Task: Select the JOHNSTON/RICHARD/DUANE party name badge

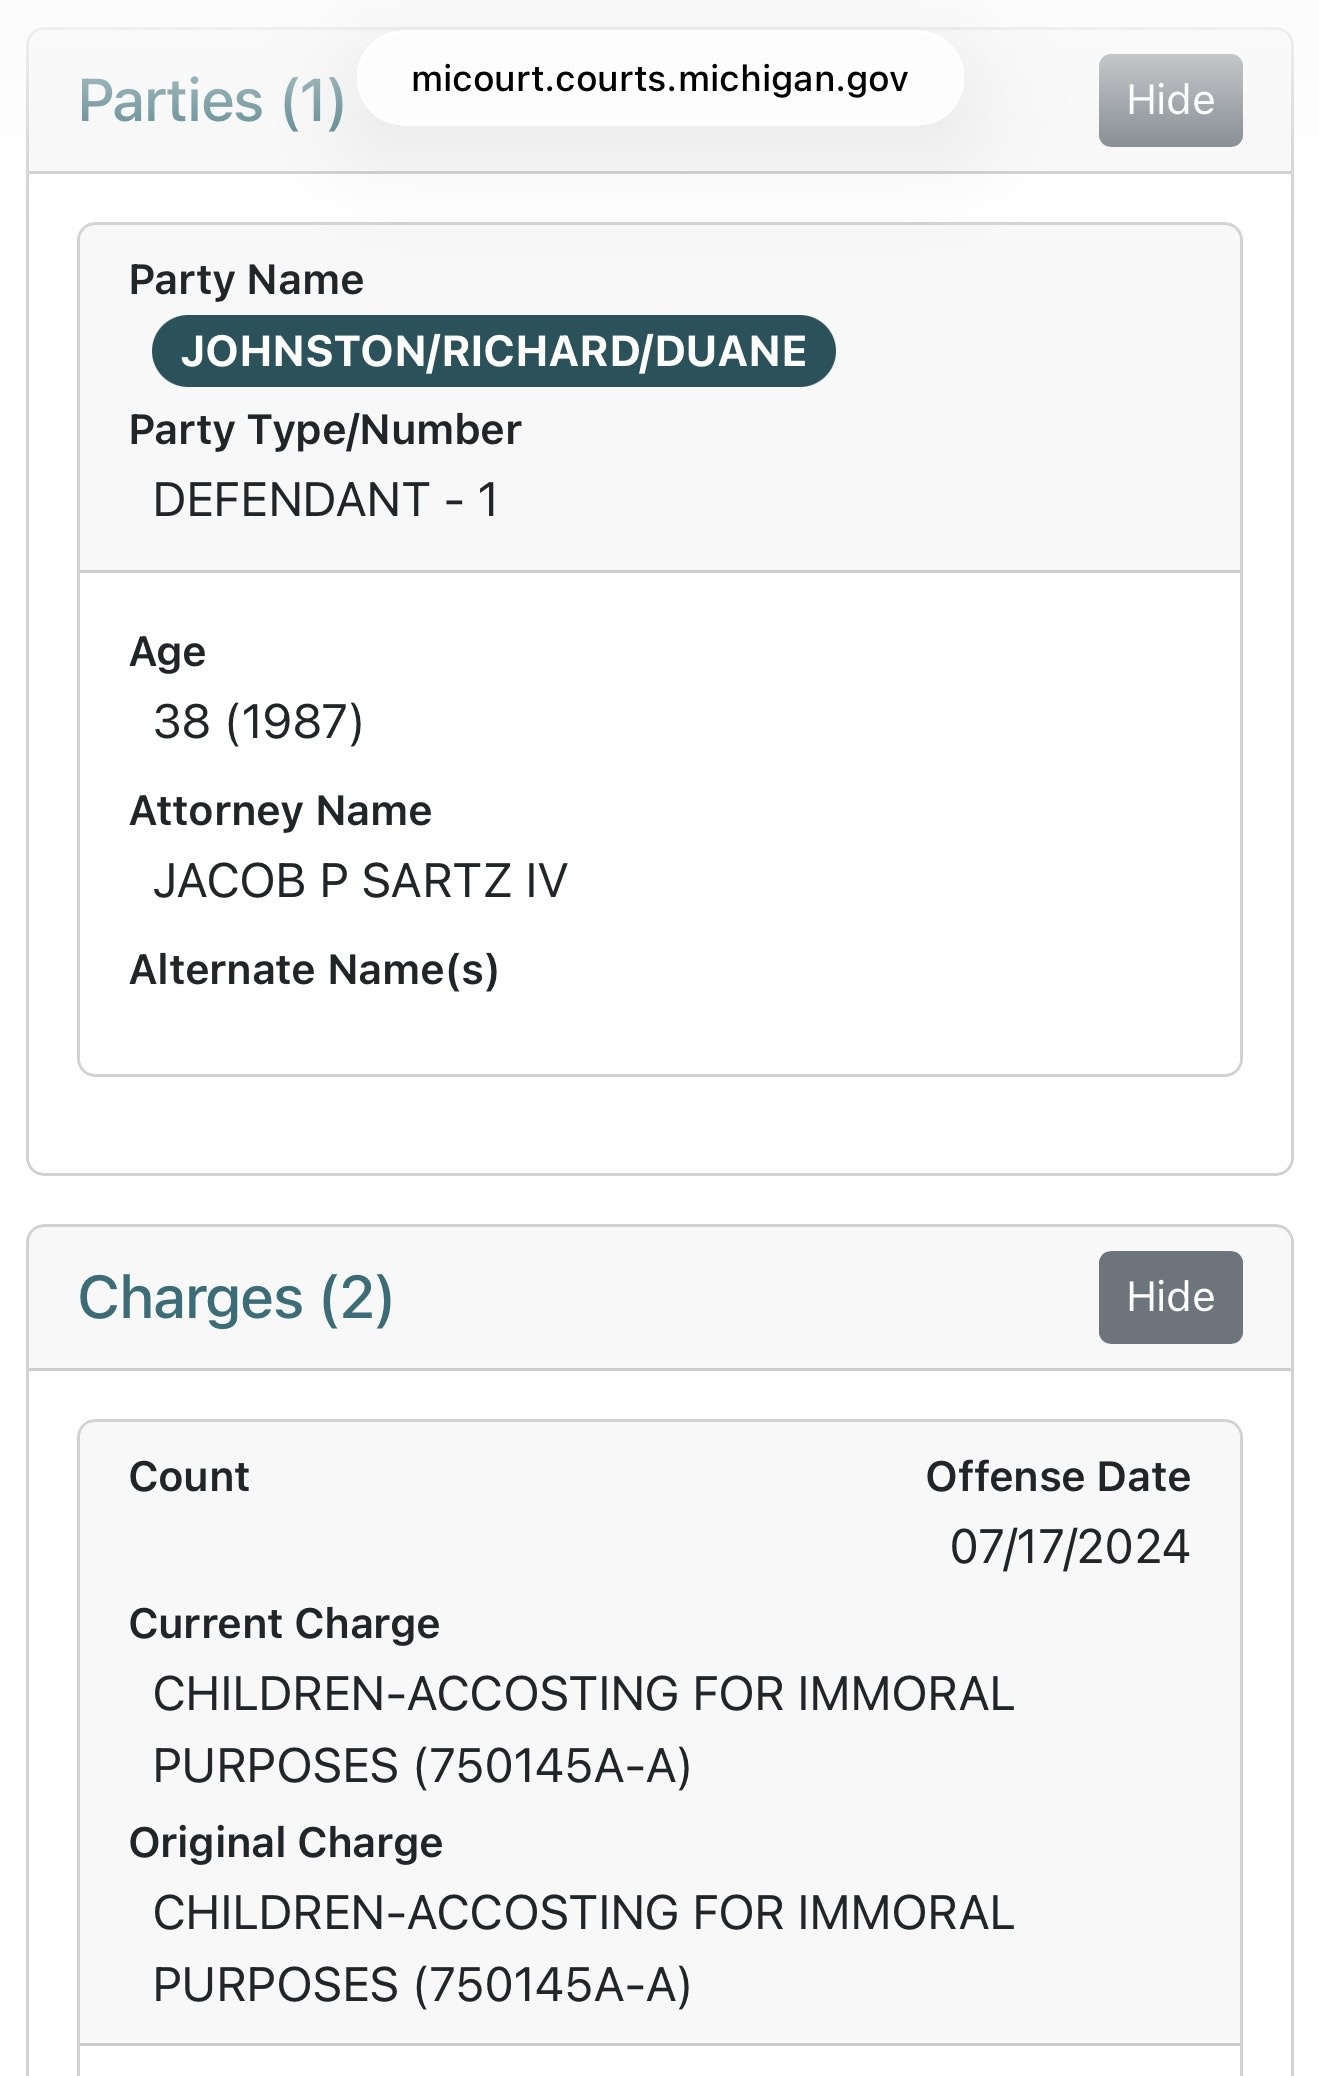Action: (x=493, y=351)
